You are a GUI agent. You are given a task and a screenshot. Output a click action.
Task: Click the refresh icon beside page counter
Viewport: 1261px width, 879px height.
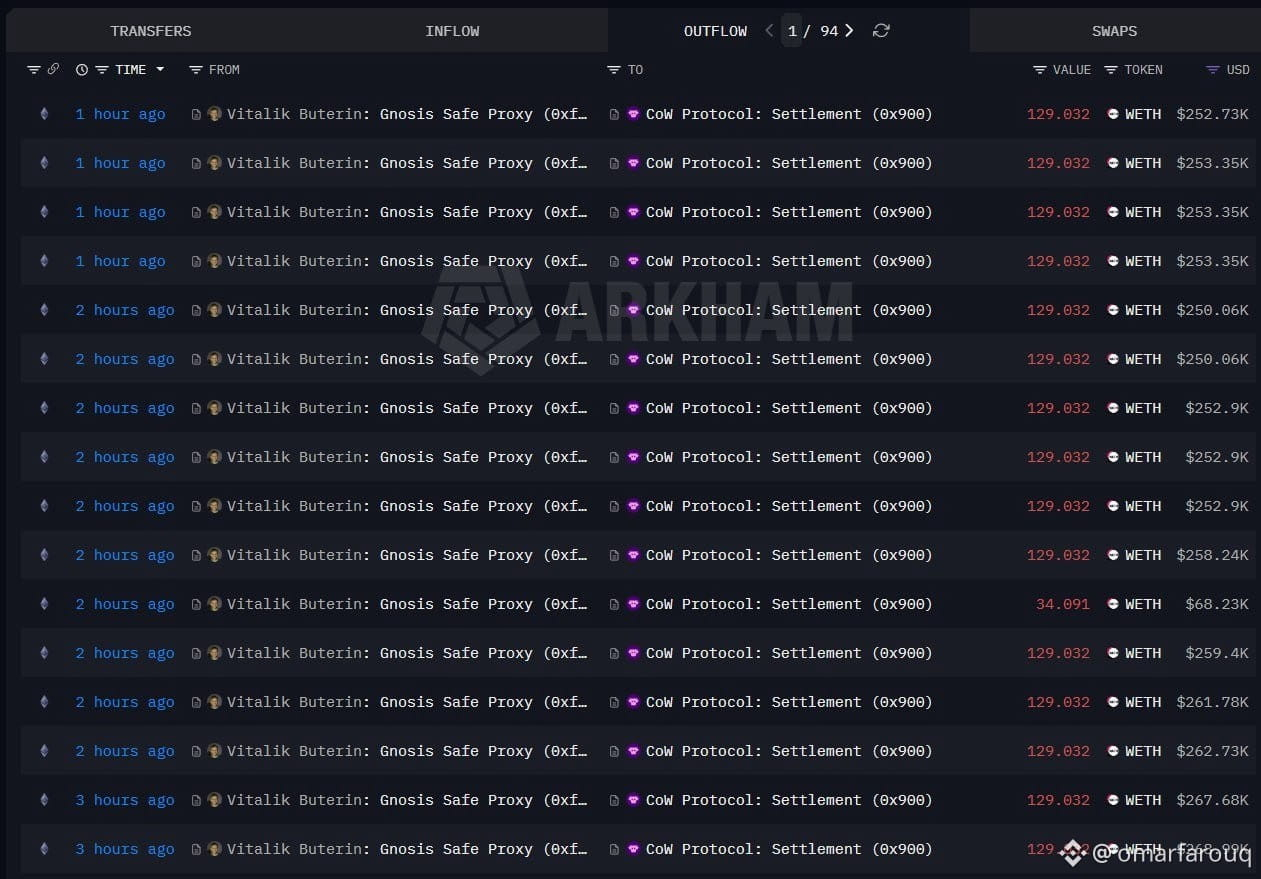pyautogui.click(x=881, y=31)
